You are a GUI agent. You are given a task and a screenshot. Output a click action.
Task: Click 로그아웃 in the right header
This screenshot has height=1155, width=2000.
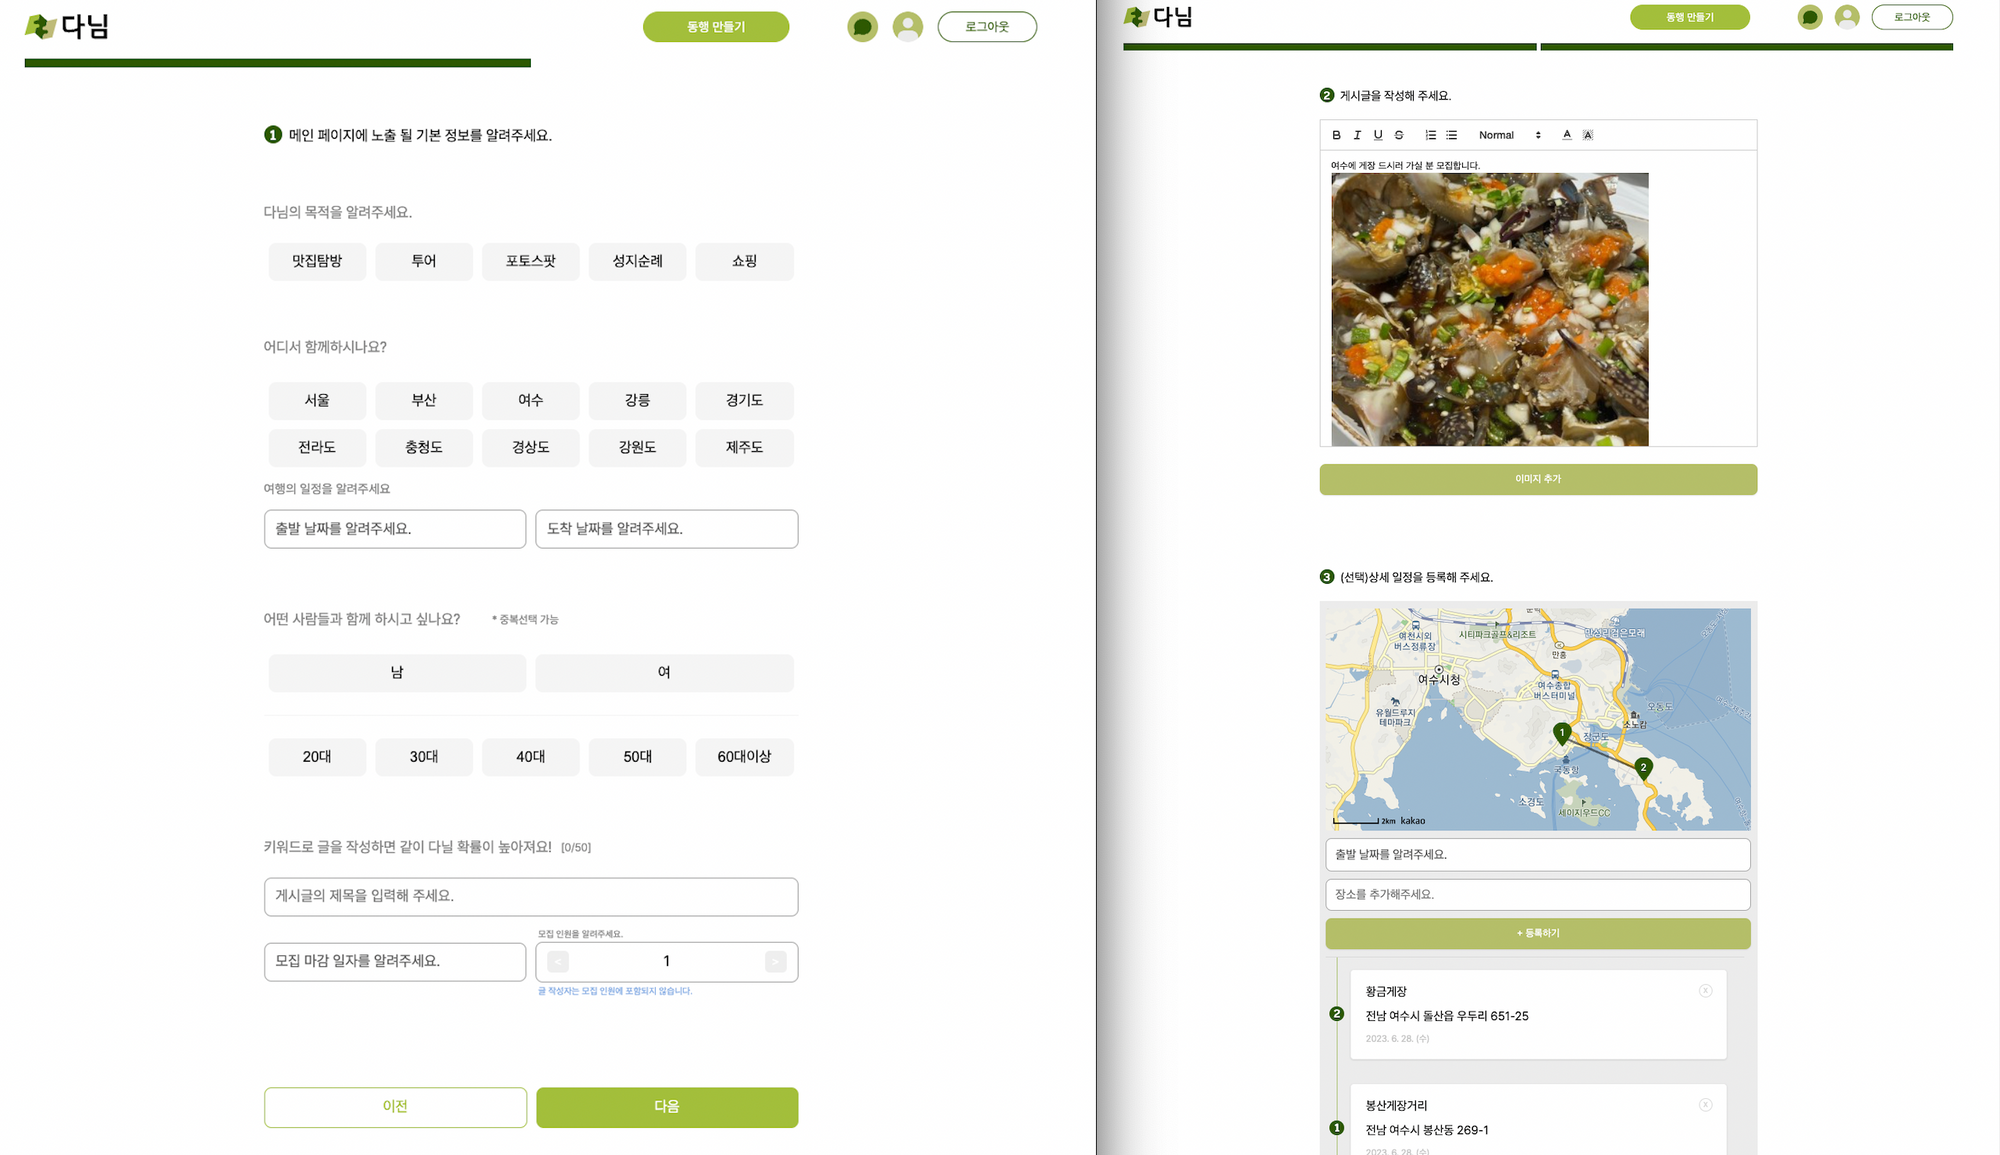tap(1911, 17)
